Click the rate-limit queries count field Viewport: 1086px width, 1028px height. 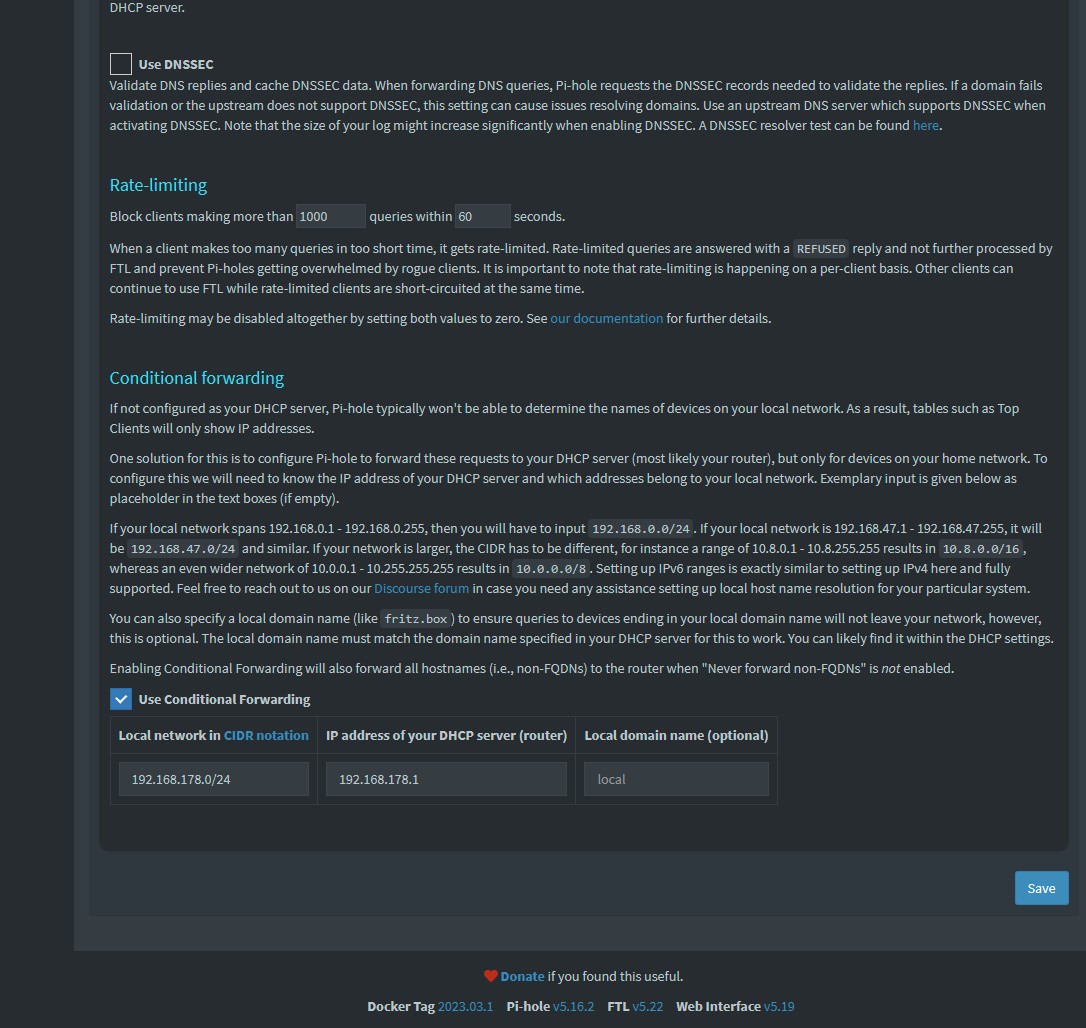coord(330,216)
